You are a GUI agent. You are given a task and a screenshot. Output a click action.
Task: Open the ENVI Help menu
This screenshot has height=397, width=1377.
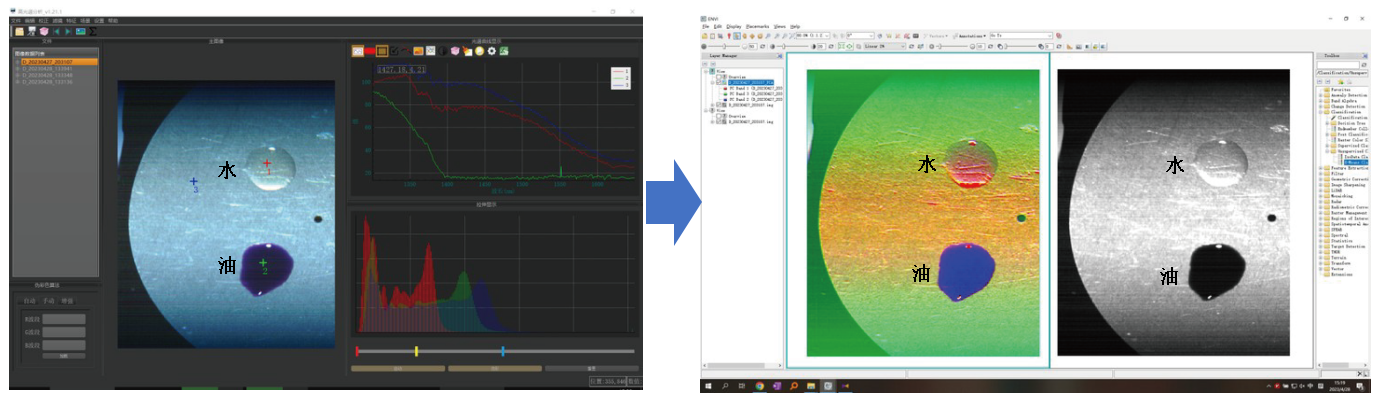click(x=795, y=26)
